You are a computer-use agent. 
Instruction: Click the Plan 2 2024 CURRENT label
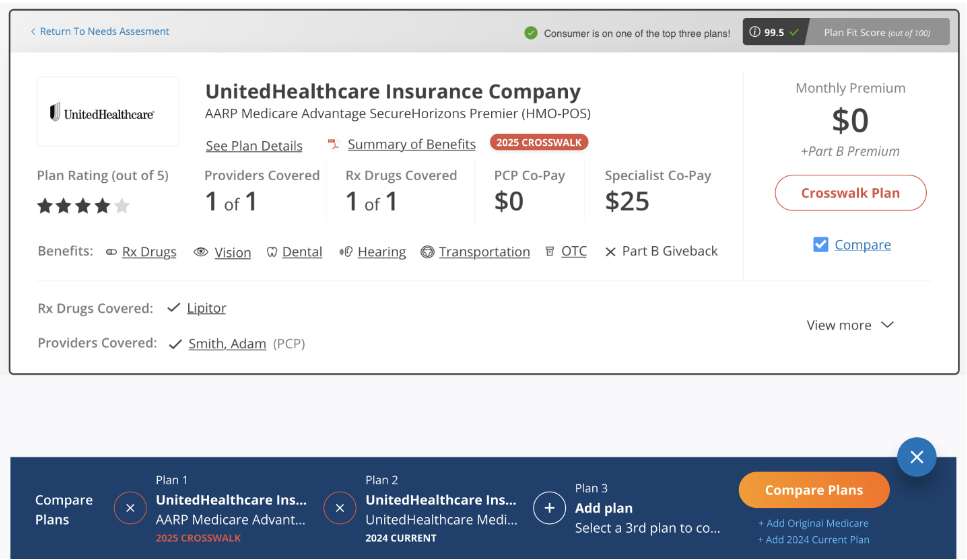coord(401,538)
